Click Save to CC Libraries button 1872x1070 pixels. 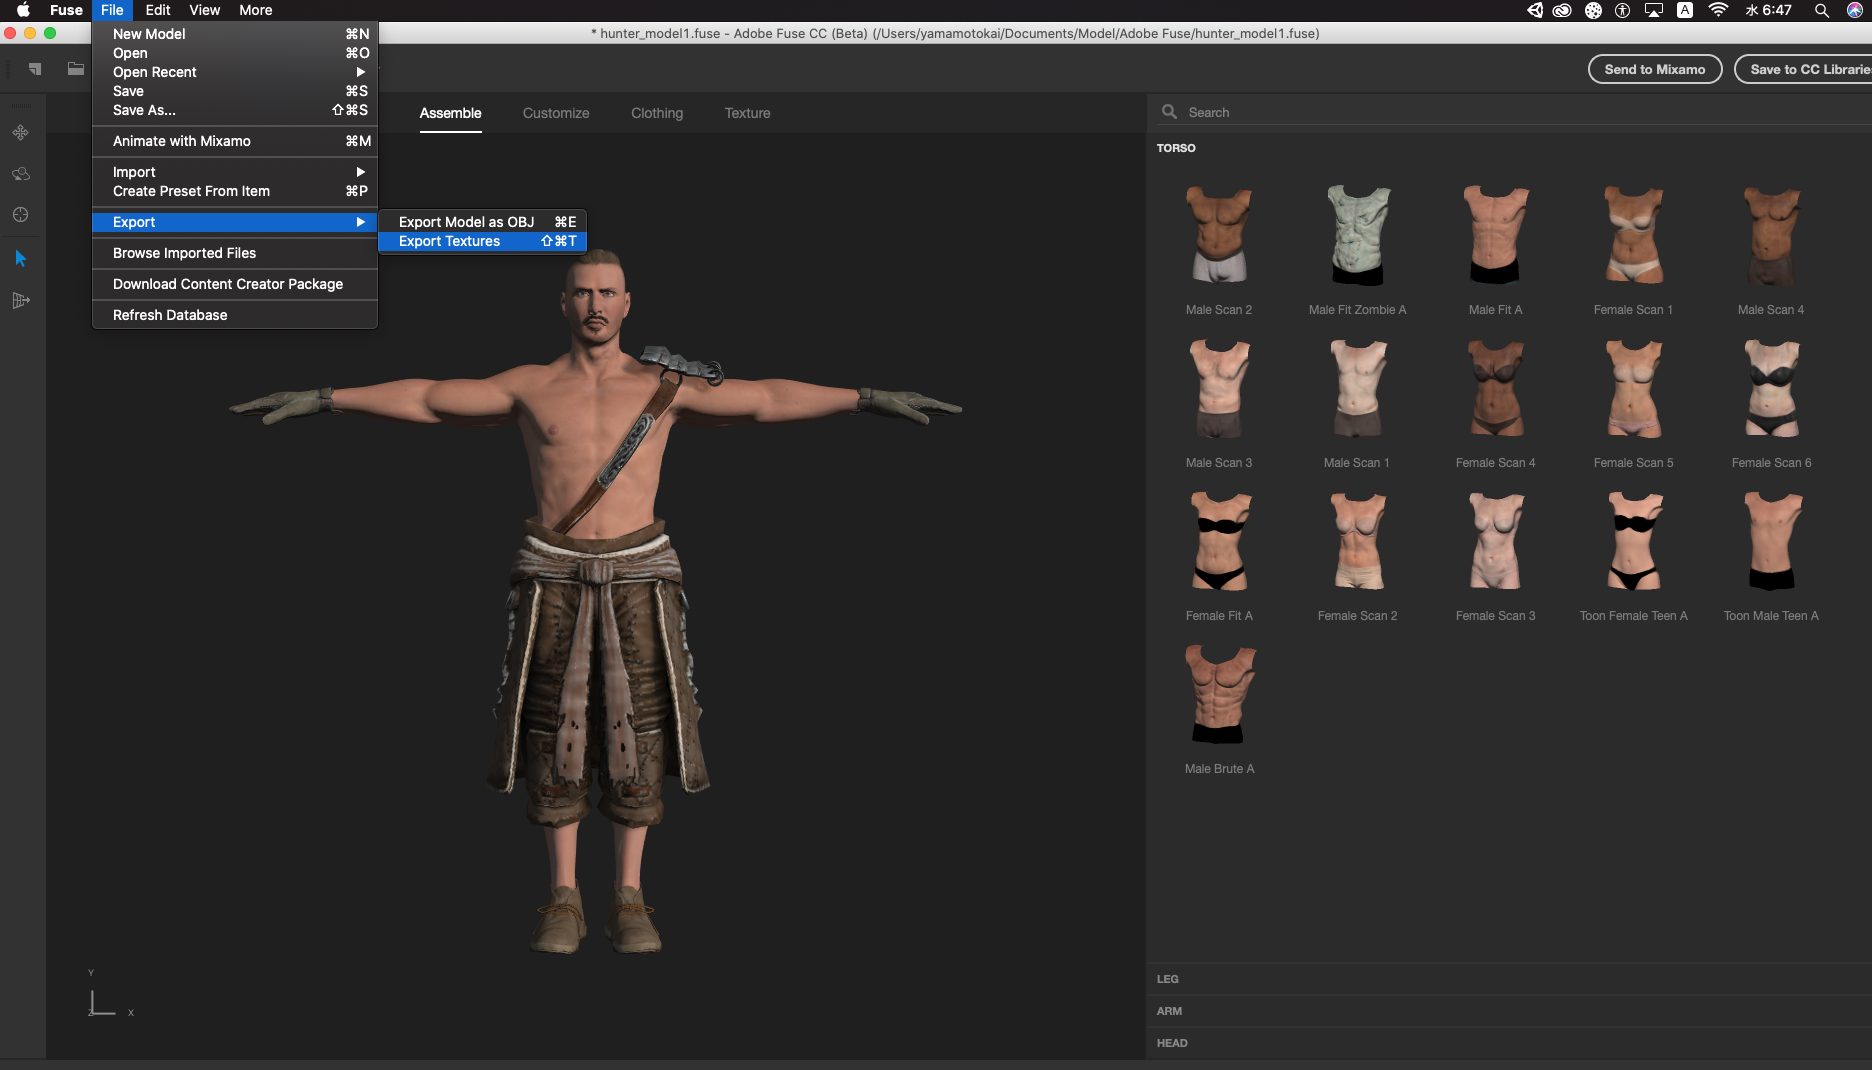point(1808,69)
